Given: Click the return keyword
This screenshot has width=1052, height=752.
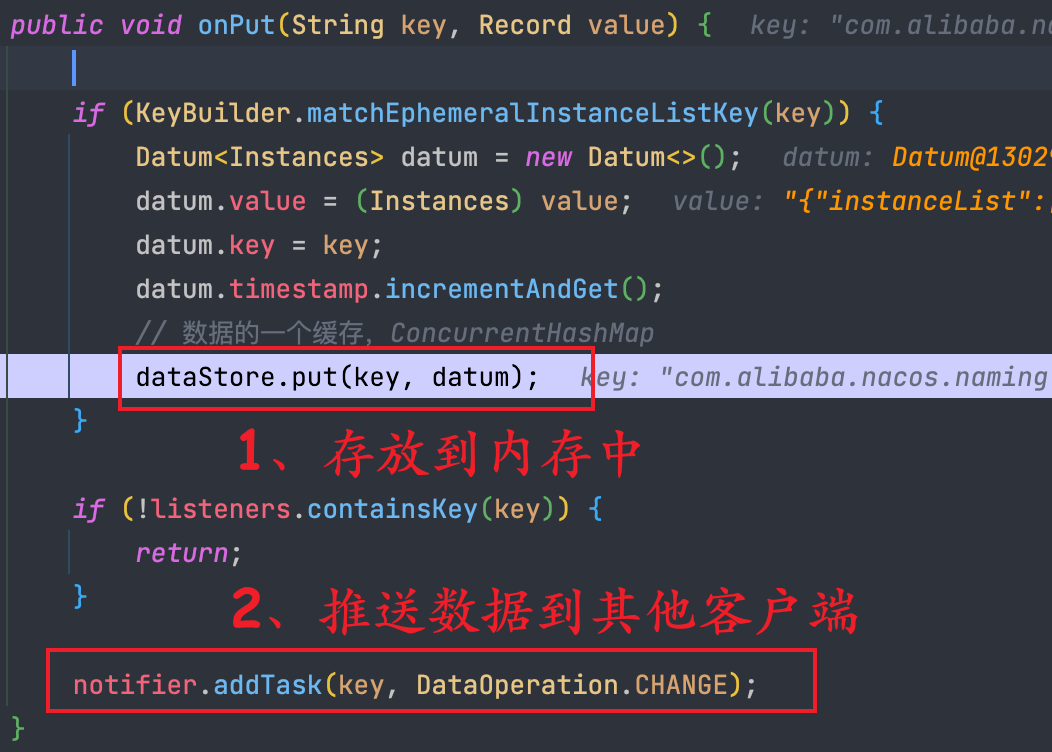Looking at the screenshot, I should (x=182, y=553).
